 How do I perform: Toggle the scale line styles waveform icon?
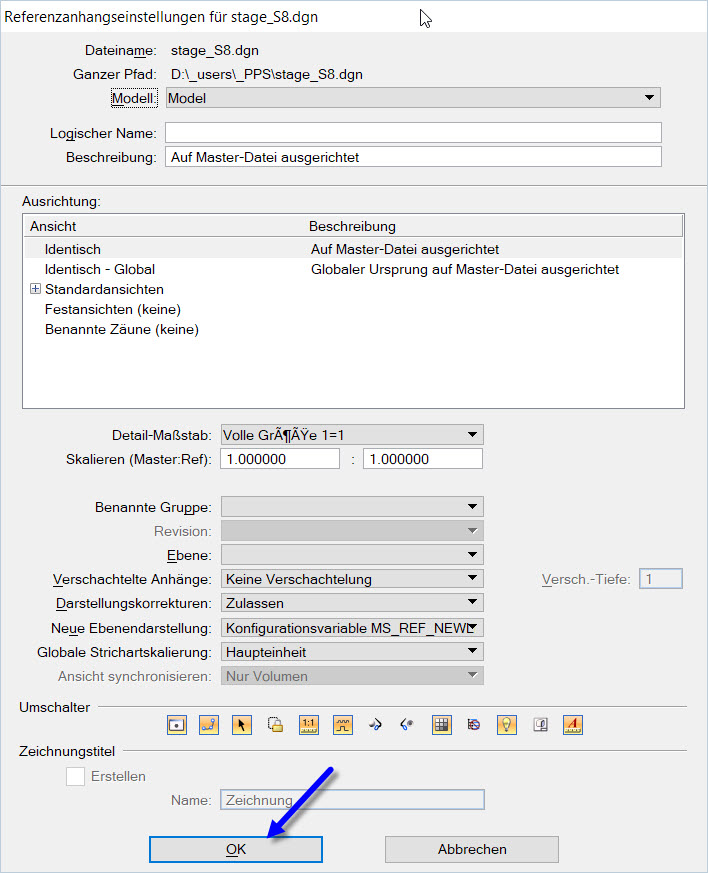tap(343, 725)
